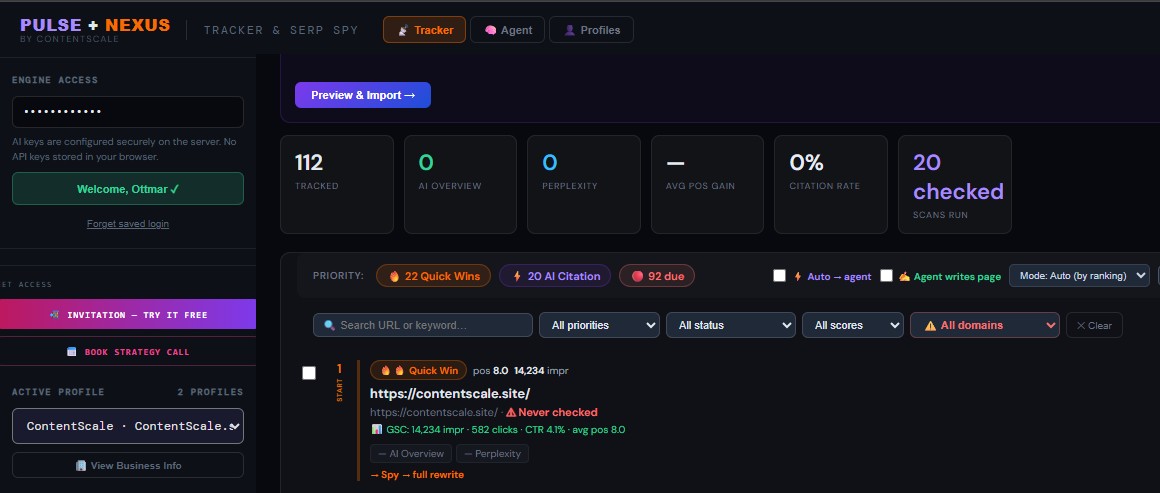Click the Avg Pos Gain stat card
The height and width of the screenshot is (493, 1160).
707,184
